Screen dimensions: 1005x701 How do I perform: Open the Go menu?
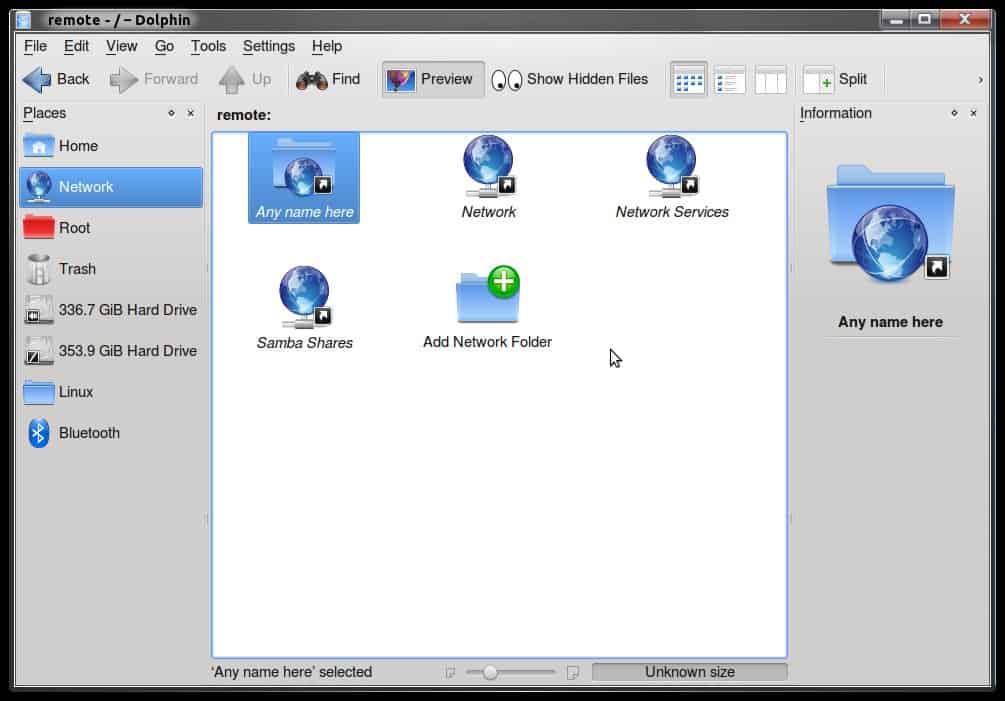[164, 46]
